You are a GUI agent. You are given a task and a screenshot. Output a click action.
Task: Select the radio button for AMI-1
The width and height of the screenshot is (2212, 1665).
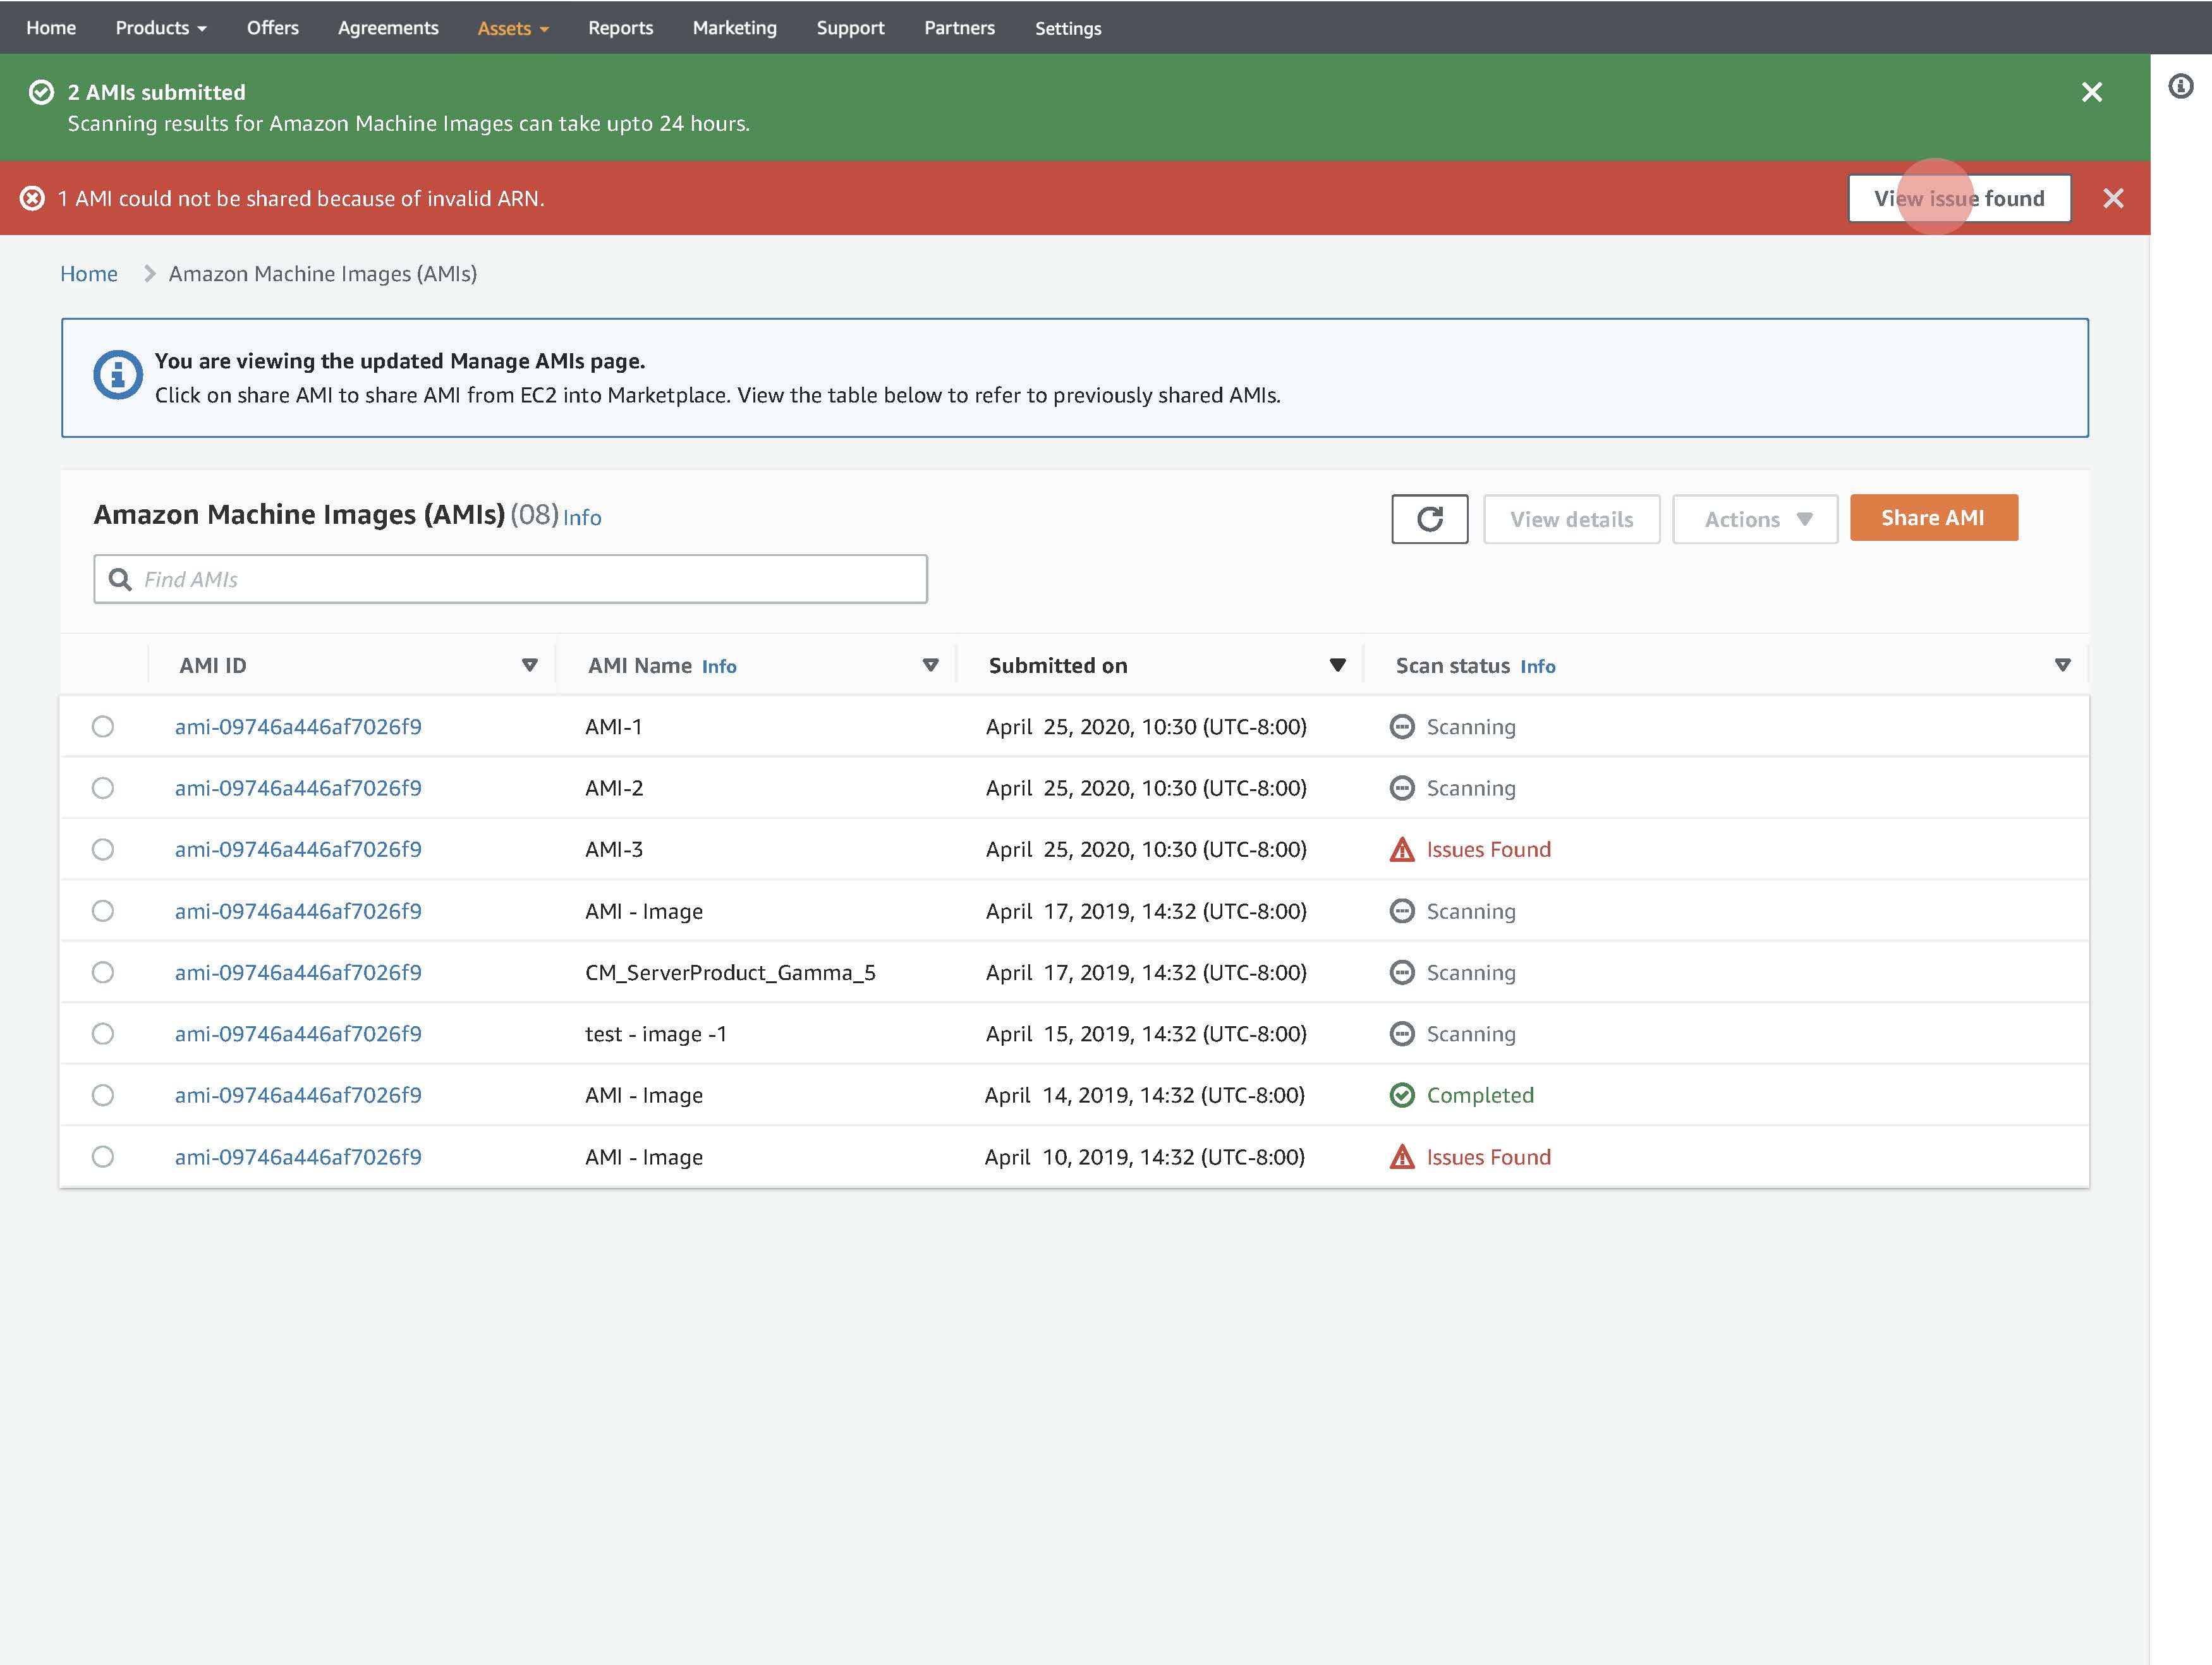[x=103, y=727]
